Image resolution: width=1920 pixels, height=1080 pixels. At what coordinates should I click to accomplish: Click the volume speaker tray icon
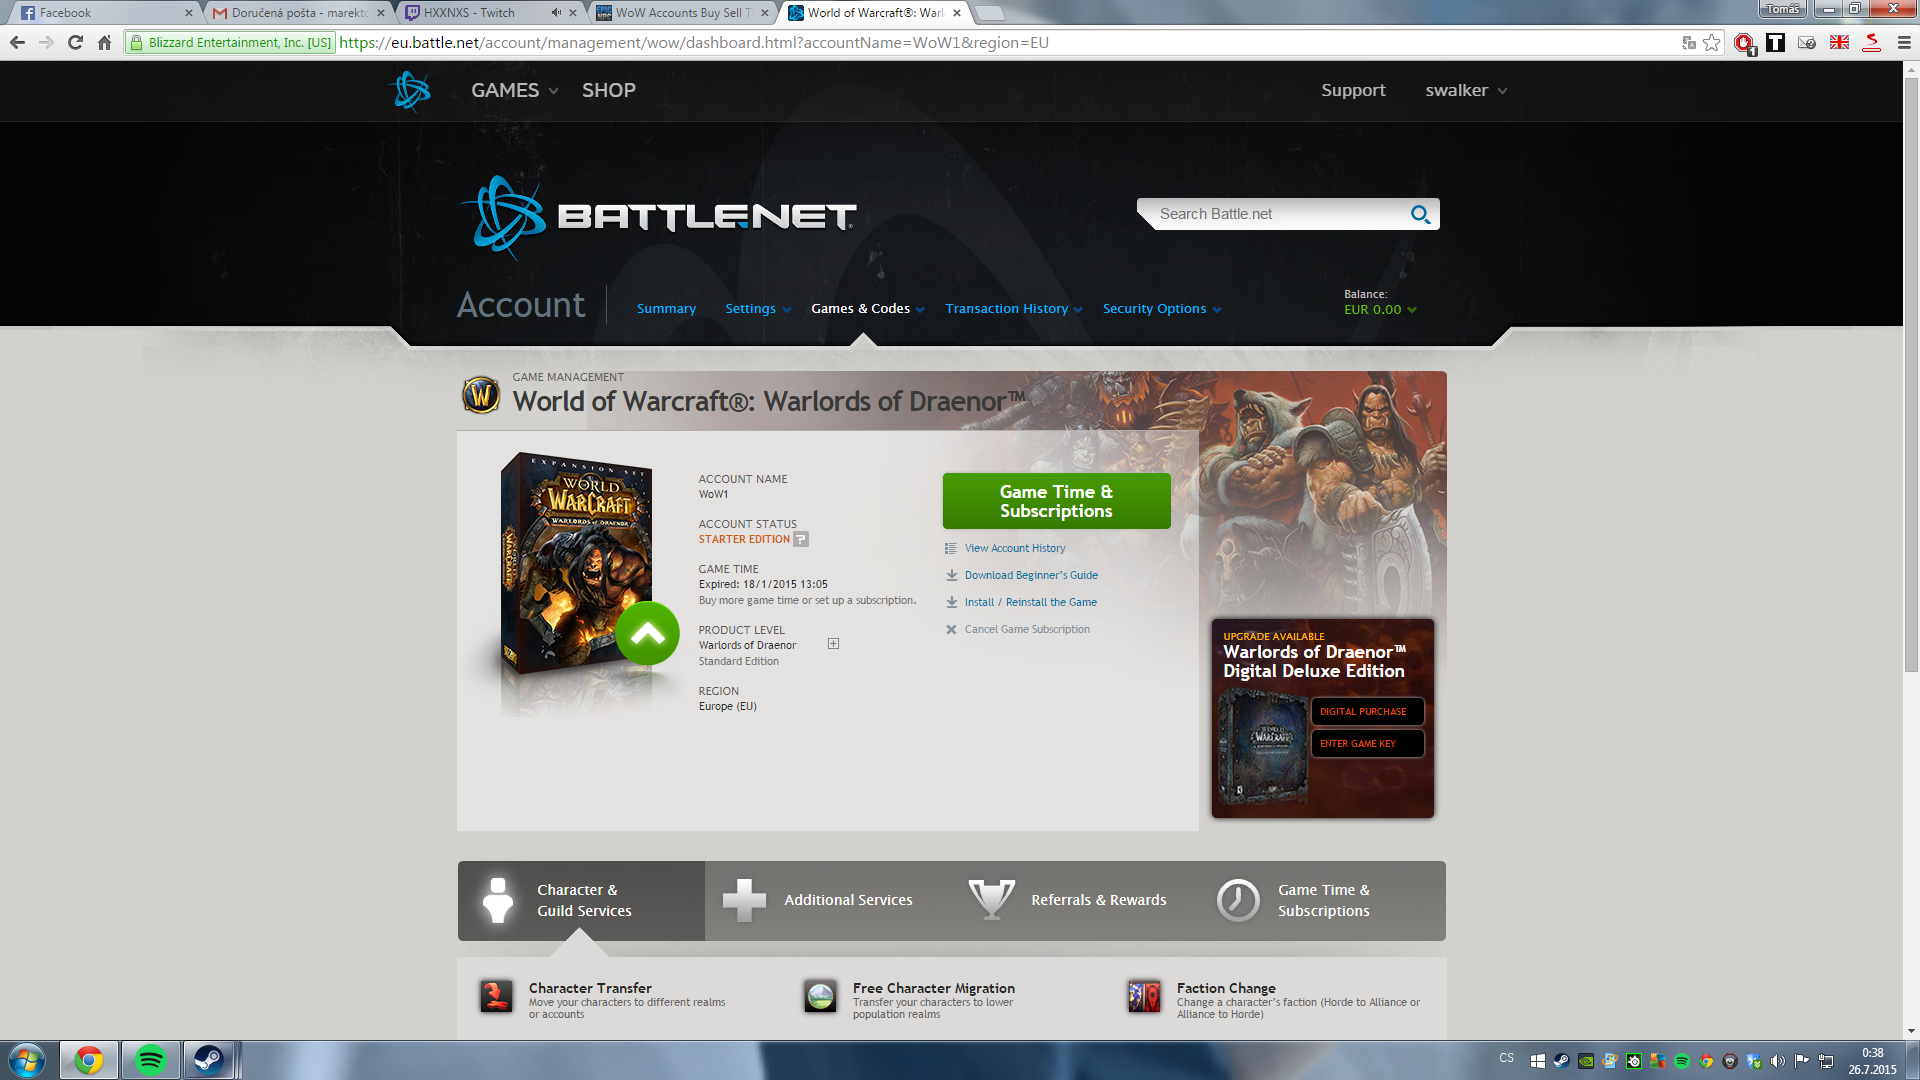tap(1778, 1061)
